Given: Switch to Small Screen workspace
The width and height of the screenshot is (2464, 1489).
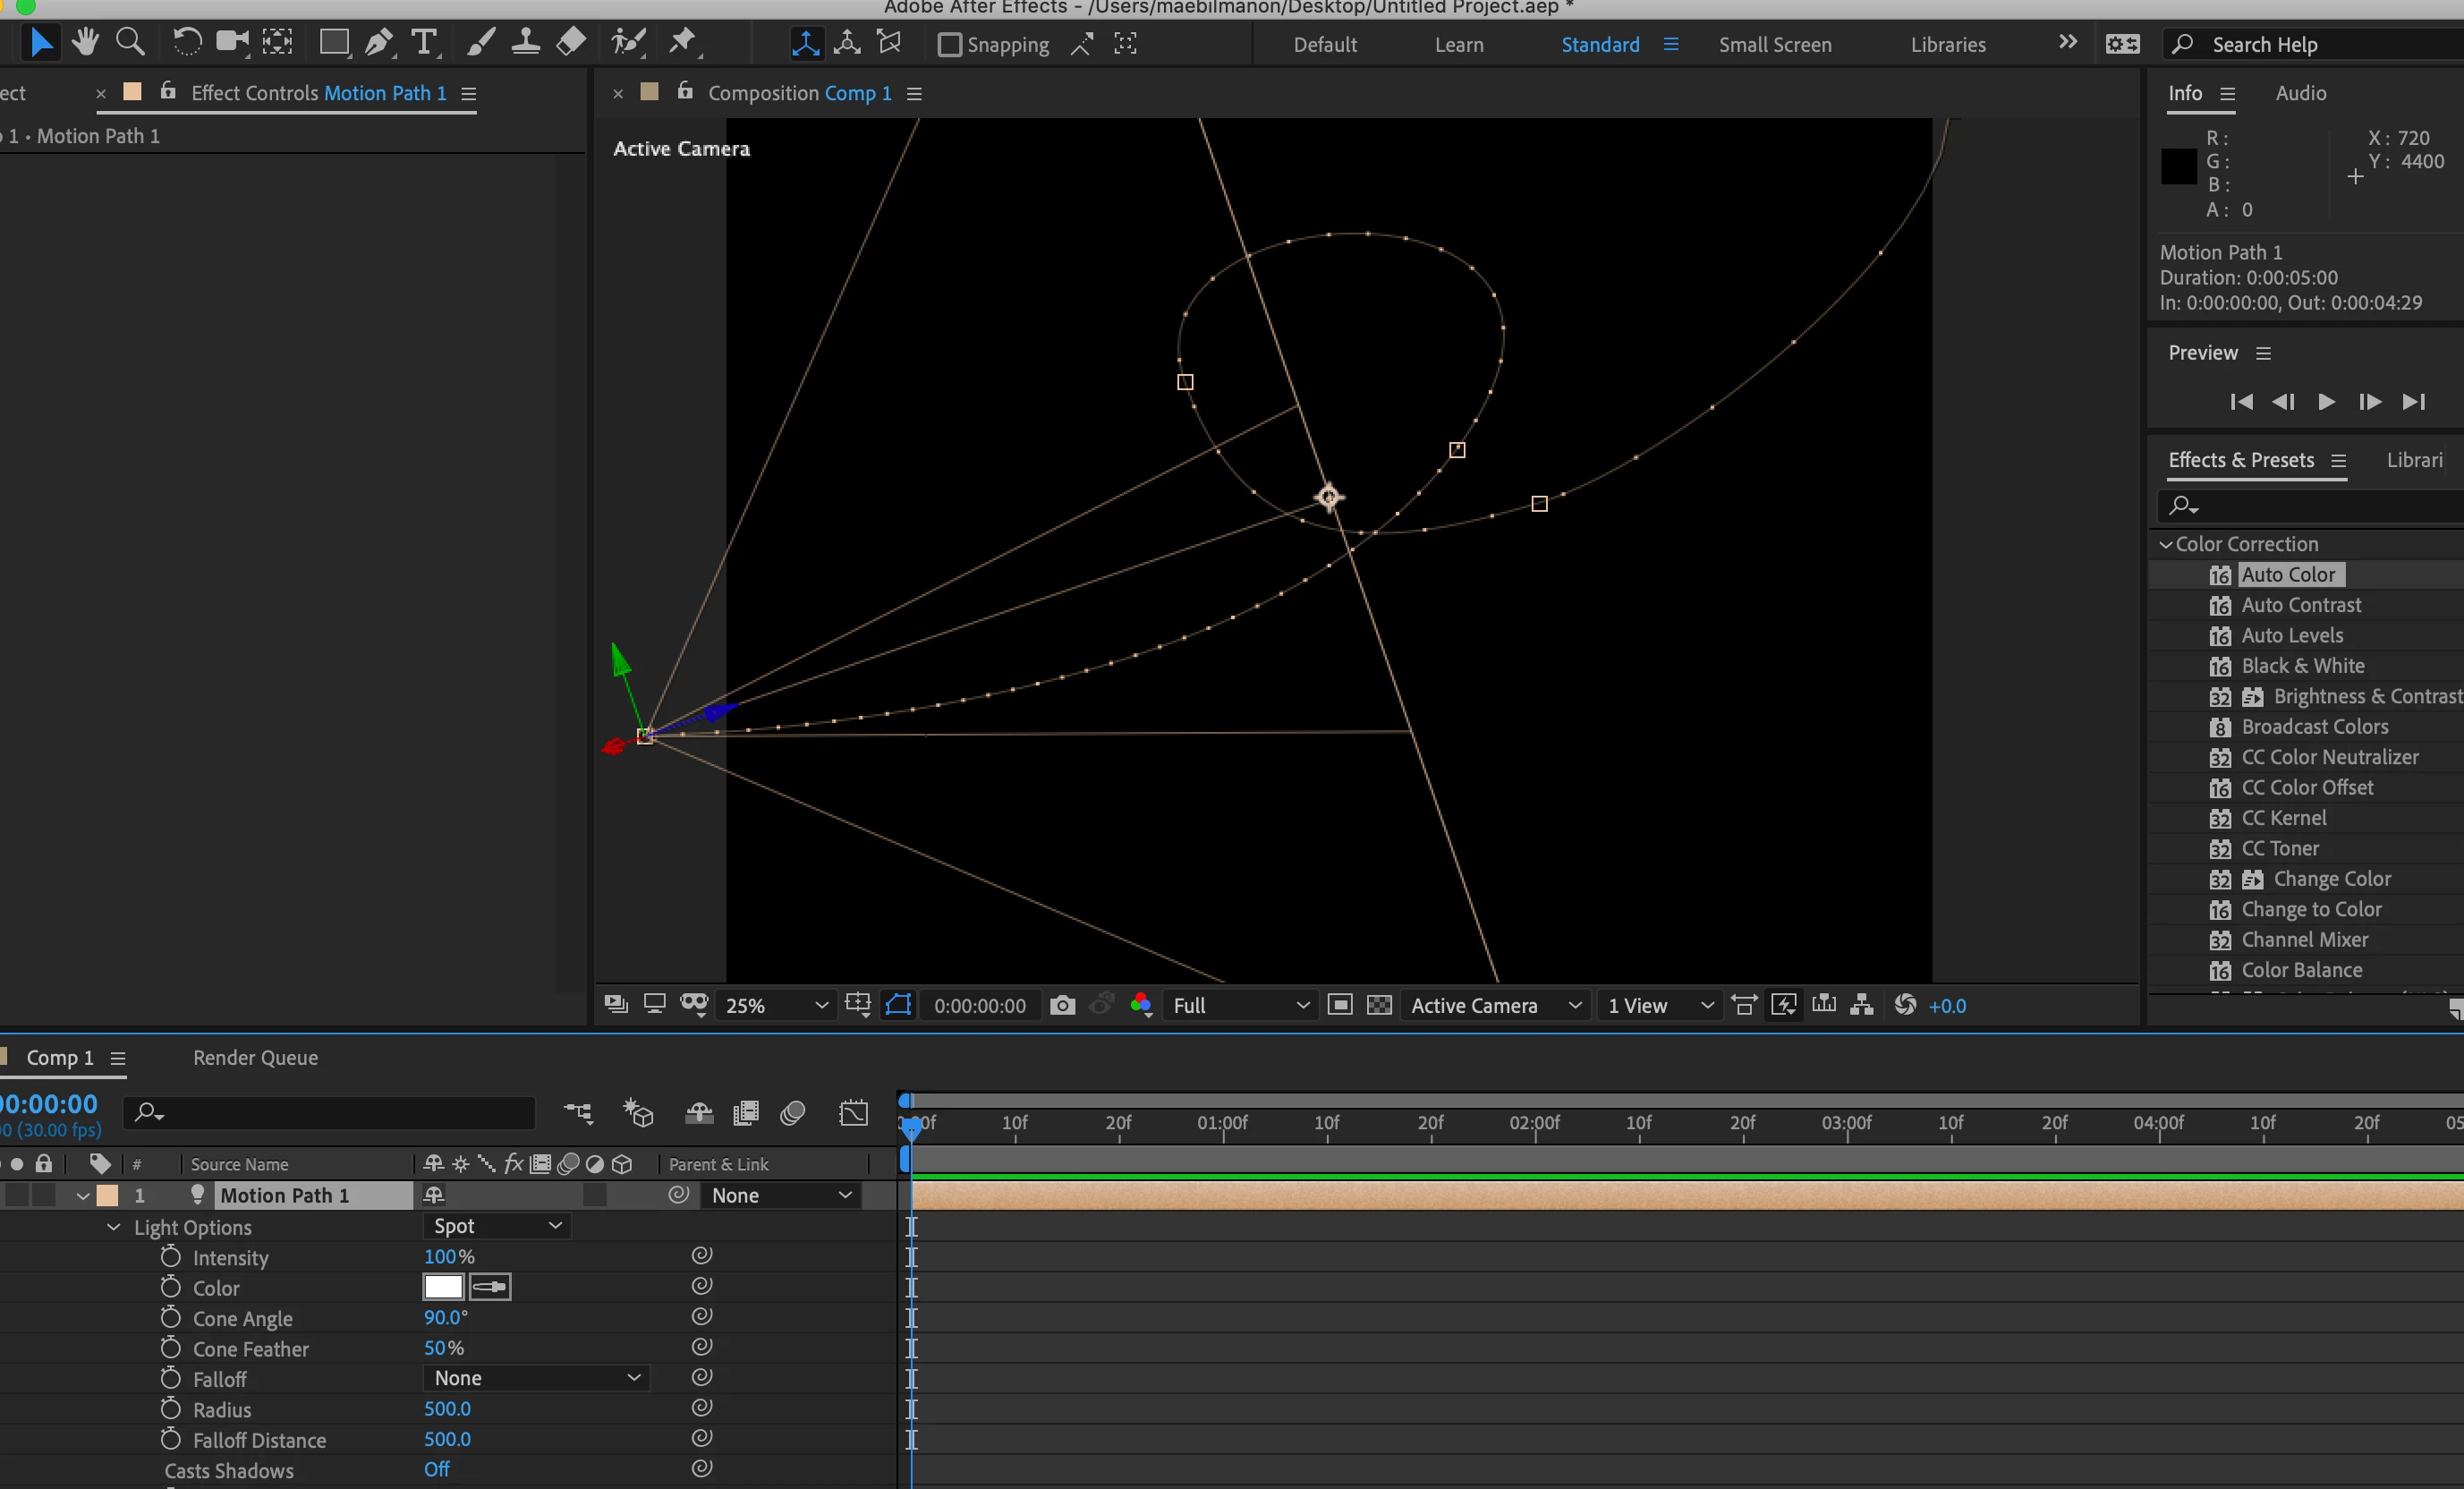Looking at the screenshot, I should [1774, 45].
